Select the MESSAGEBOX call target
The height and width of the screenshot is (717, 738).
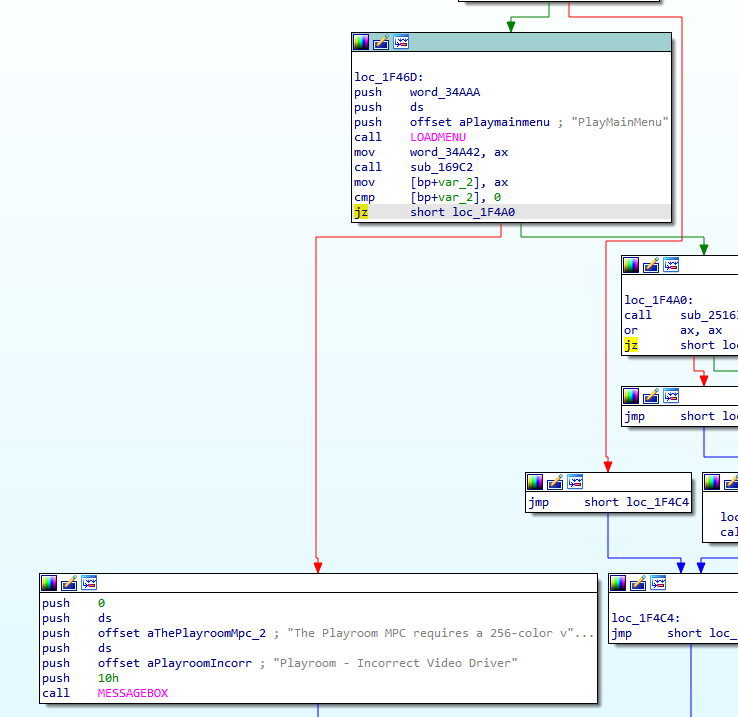click(x=133, y=693)
